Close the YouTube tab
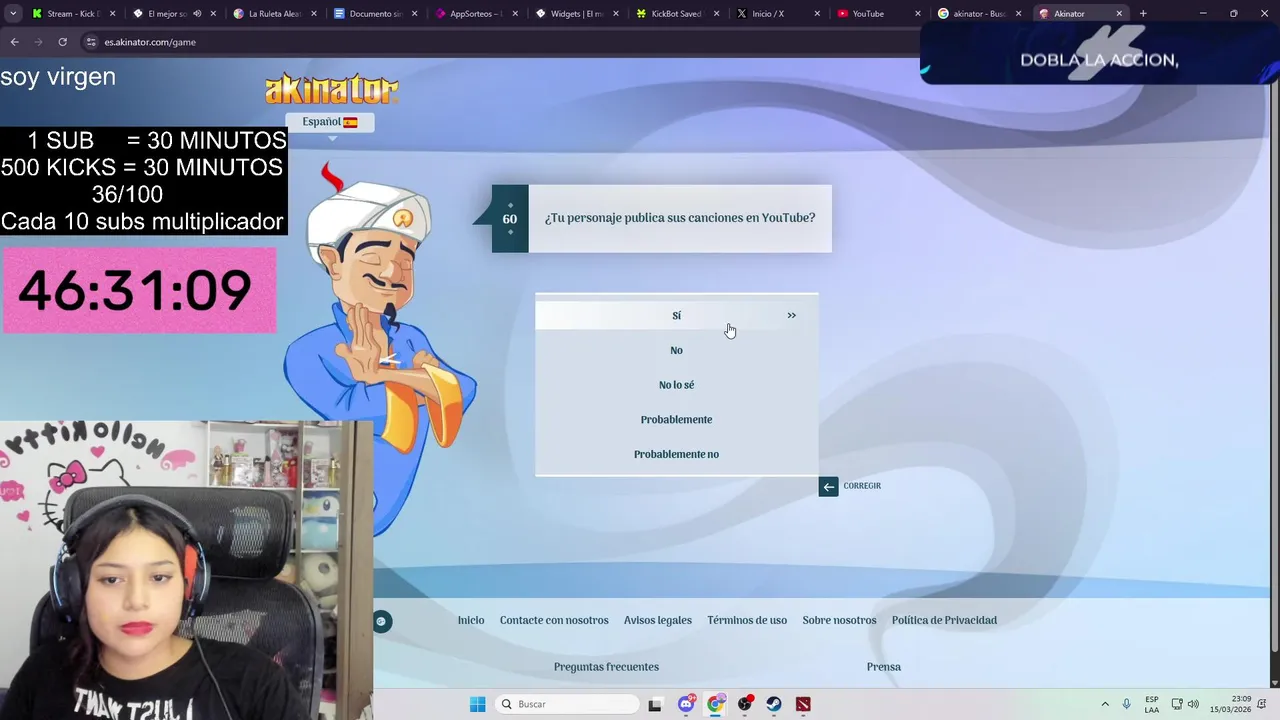 pos(918,14)
